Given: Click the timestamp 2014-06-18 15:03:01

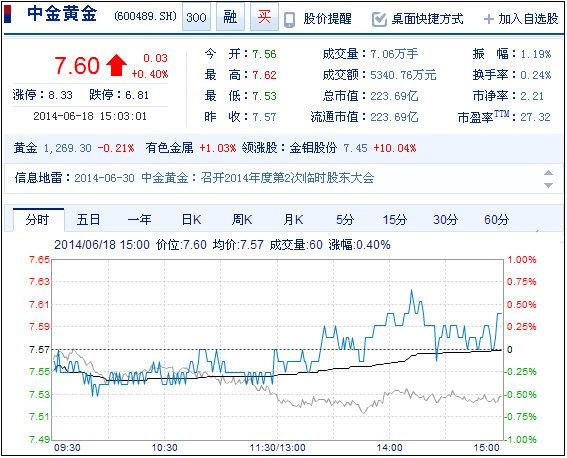Looking at the screenshot, I should point(90,116).
